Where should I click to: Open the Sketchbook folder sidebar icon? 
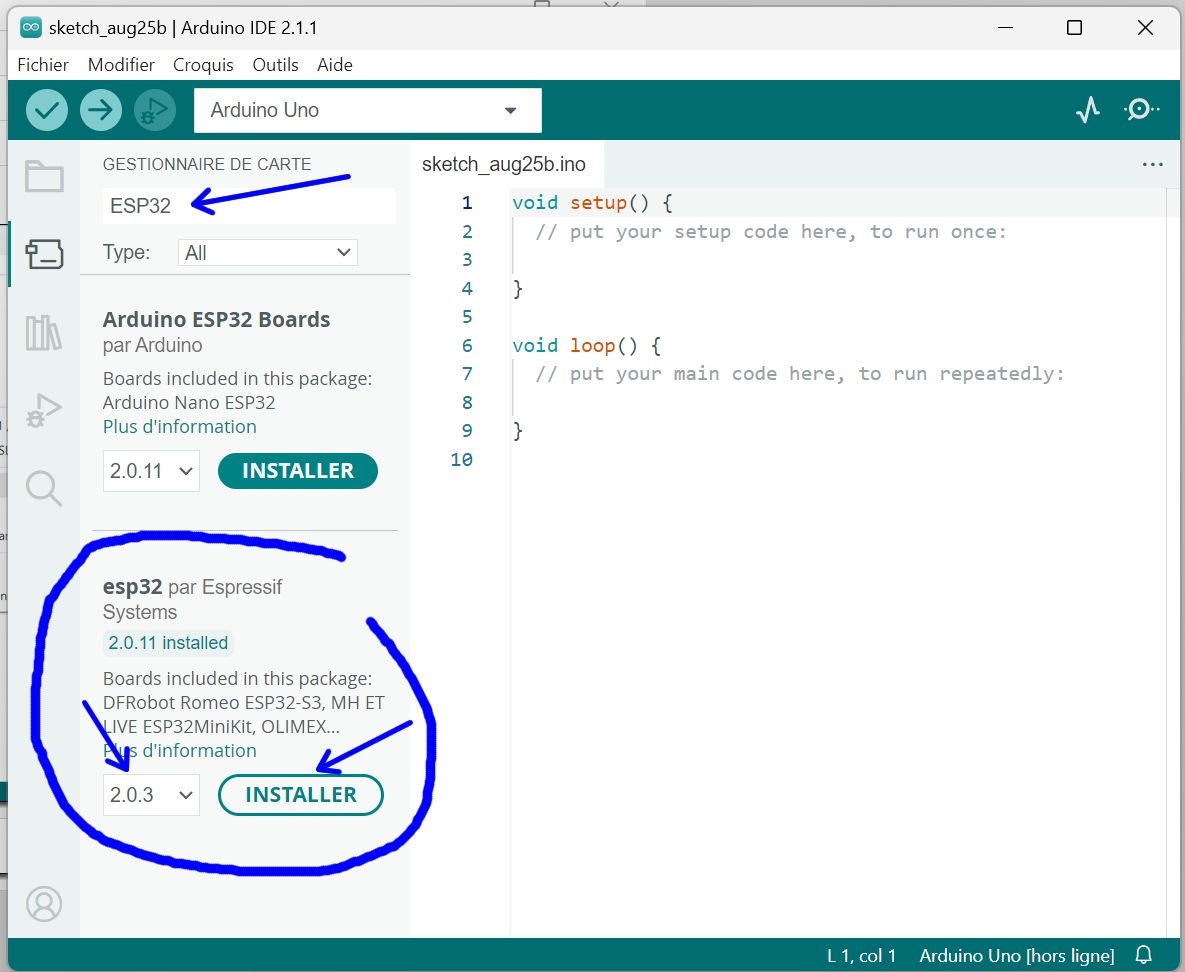pyautogui.click(x=44, y=177)
